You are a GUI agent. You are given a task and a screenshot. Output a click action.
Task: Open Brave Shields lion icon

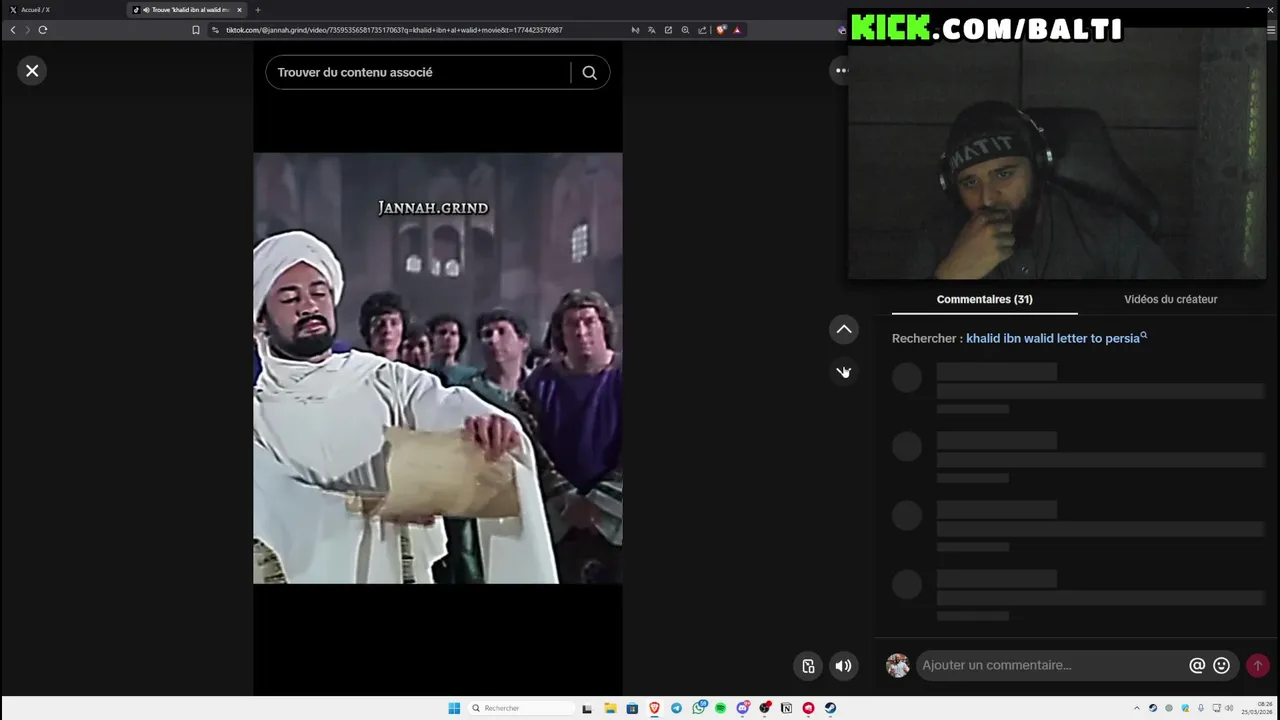click(x=721, y=30)
